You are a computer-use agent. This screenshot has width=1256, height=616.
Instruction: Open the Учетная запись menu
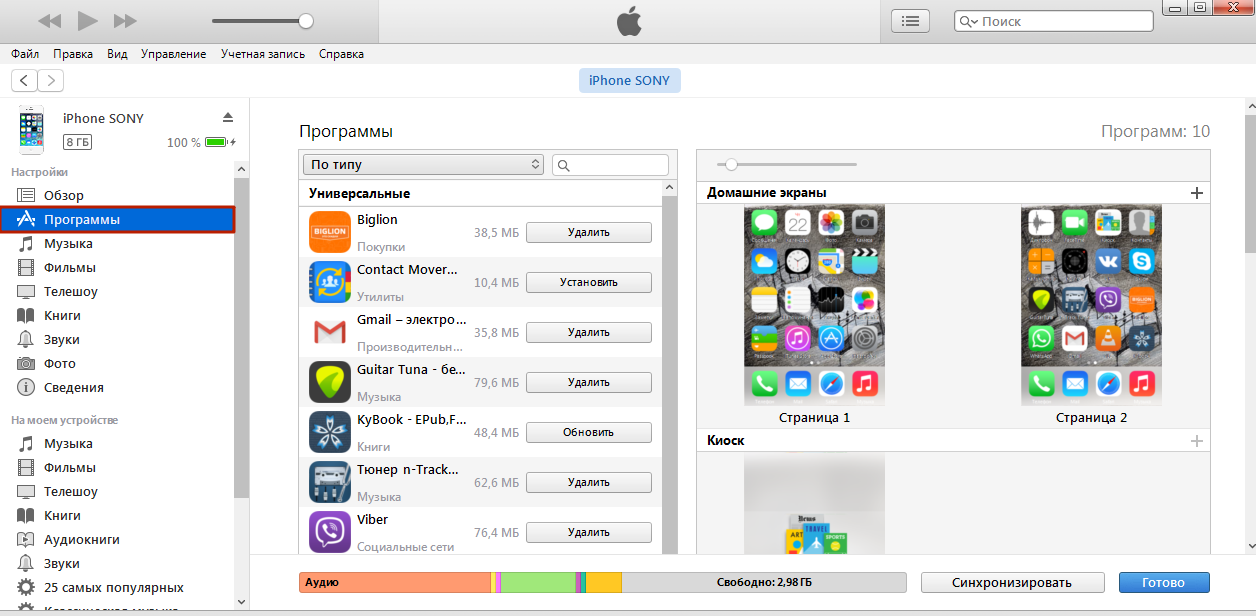(x=263, y=54)
